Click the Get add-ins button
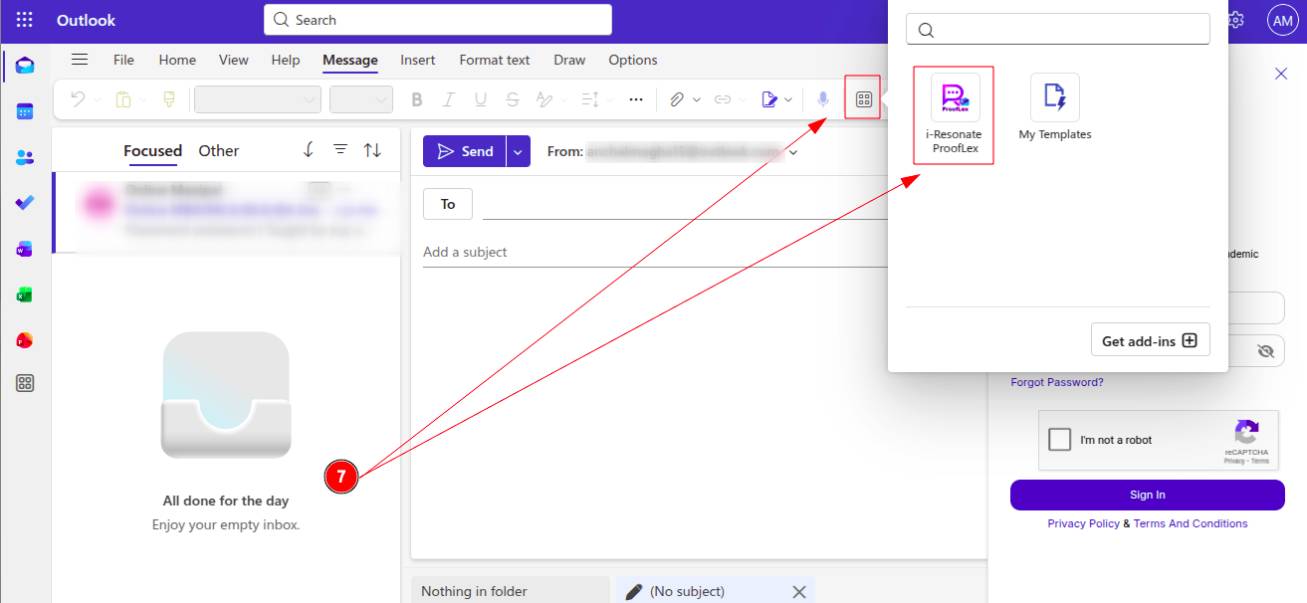This screenshot has width=1307, height=603. tap(1149, 341)
